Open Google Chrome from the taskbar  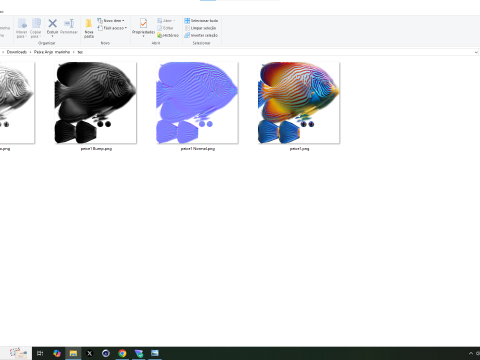[x=122, y=353]
